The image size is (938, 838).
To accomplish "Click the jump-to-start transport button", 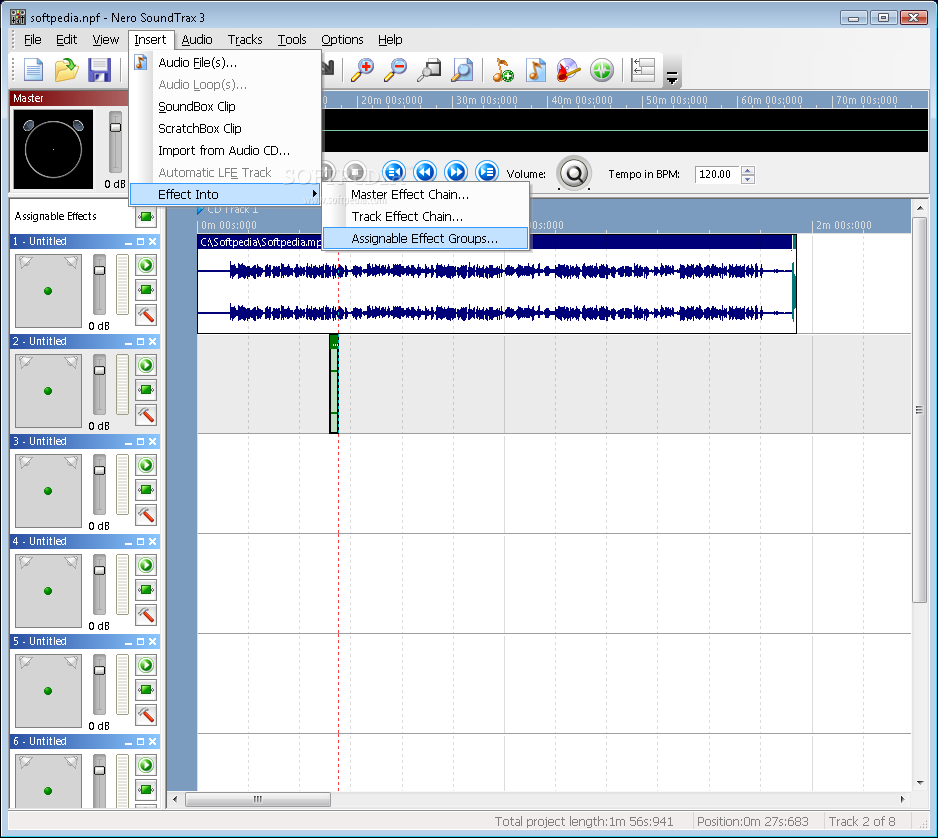I will pos(394,173).
